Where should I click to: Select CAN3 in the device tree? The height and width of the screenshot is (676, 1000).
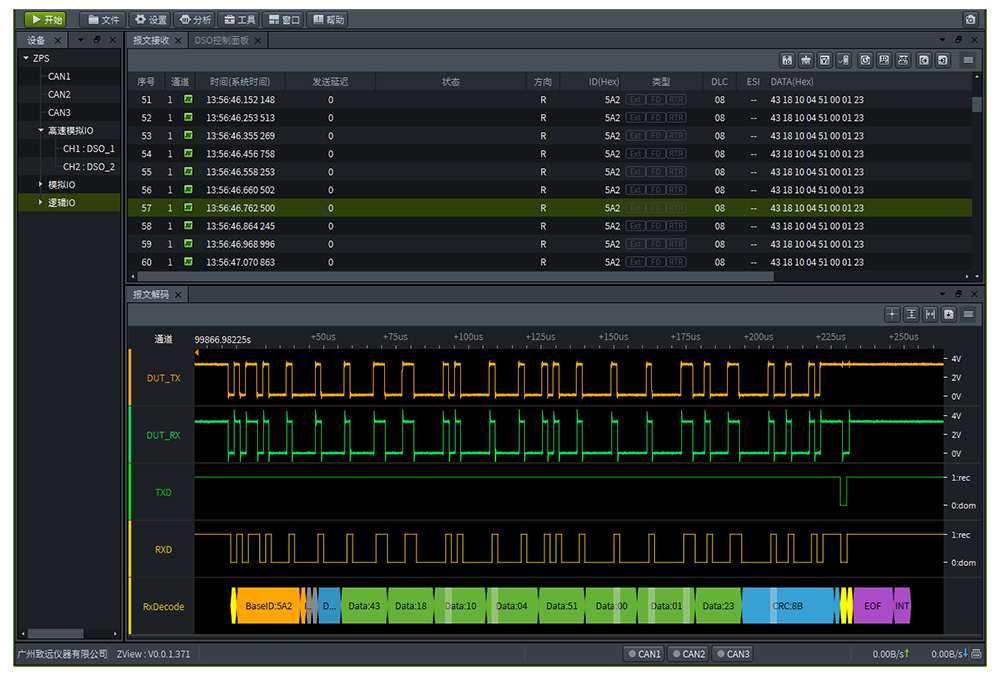pos(59,112)
